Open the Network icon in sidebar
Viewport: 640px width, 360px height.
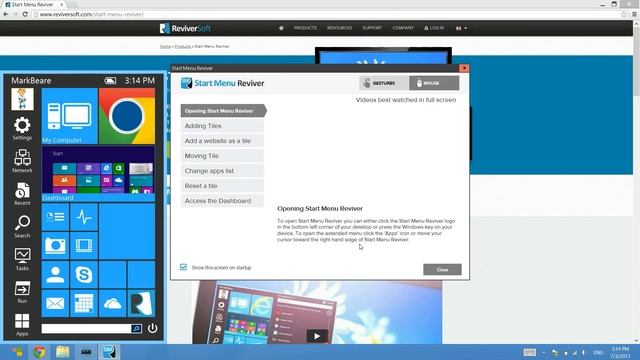pos(22,161)
